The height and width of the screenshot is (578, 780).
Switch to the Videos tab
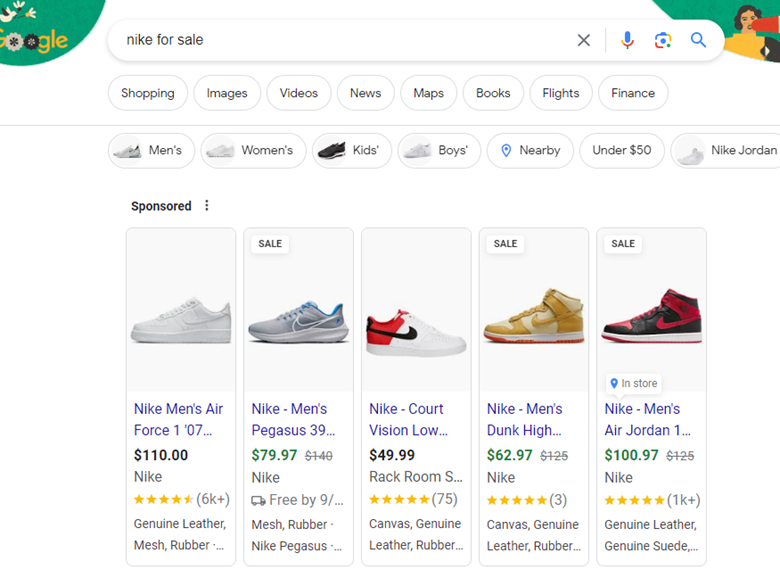coord(298,93)
